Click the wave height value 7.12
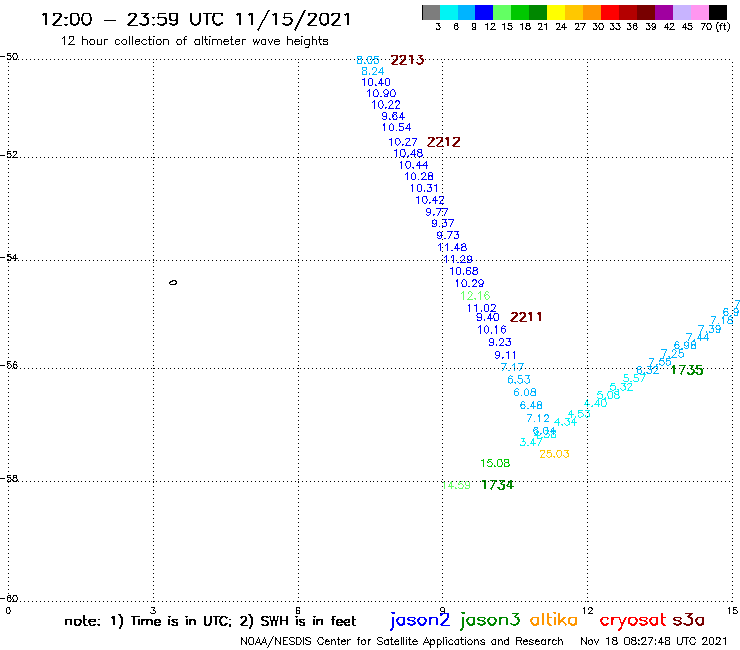The image size is (740, 650). [x=538, y=419]
